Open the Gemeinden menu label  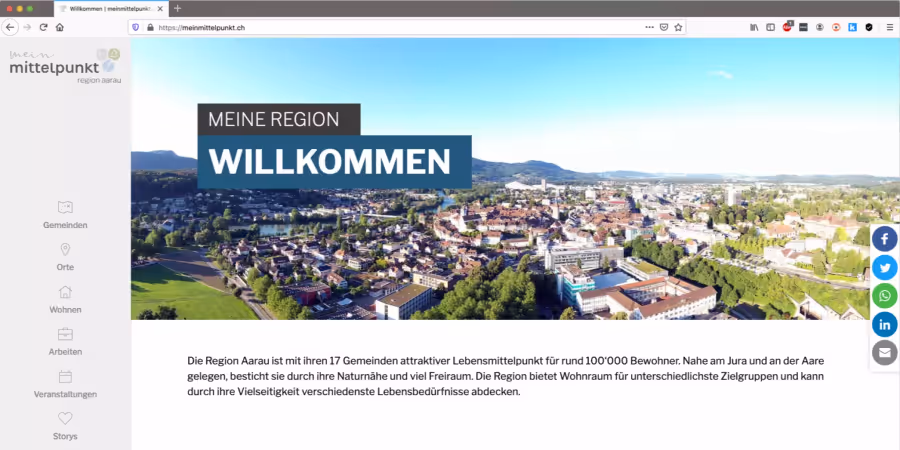tap(65, 226)
